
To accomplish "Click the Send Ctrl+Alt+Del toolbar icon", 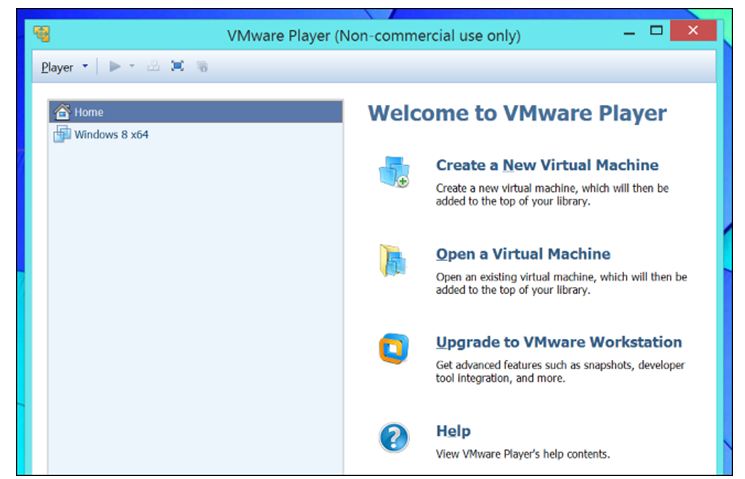I will (153, 66).
